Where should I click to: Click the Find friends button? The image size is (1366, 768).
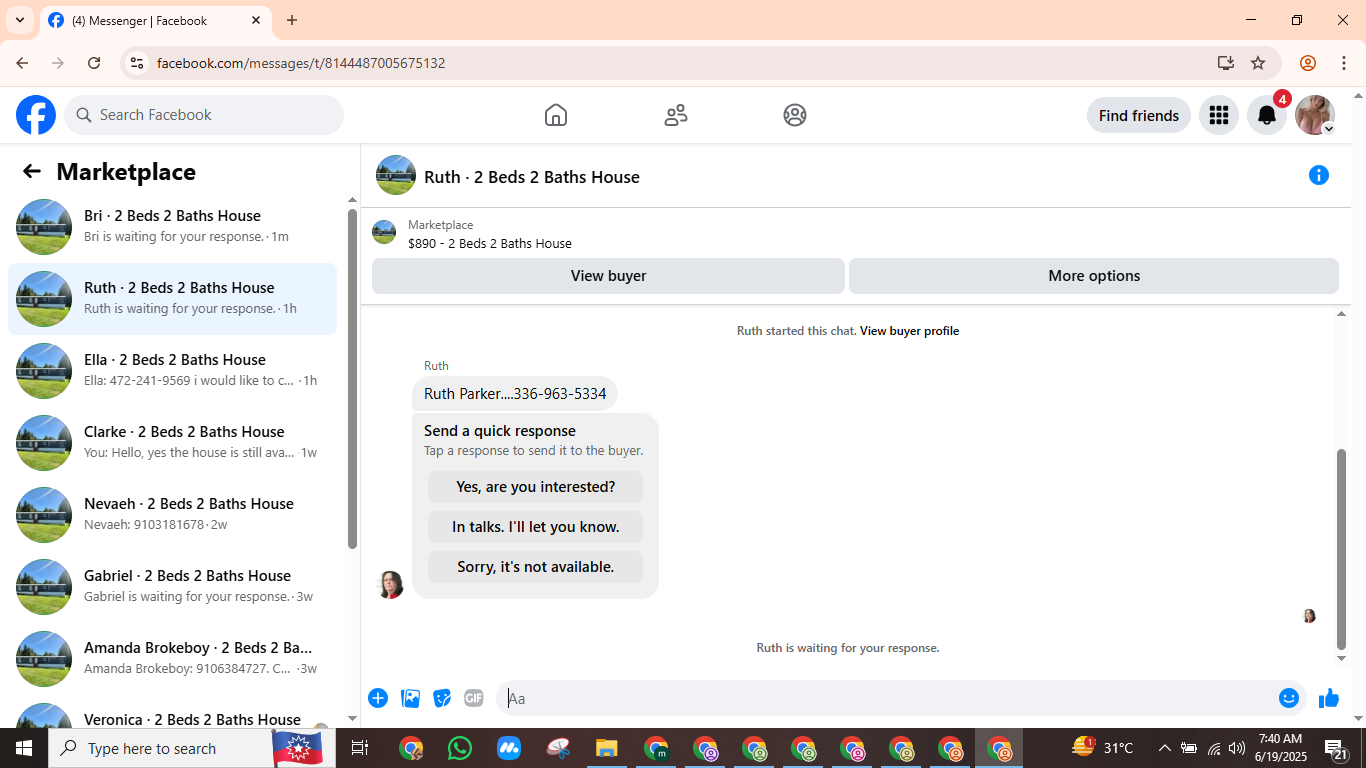click(x=1139, y=115)
